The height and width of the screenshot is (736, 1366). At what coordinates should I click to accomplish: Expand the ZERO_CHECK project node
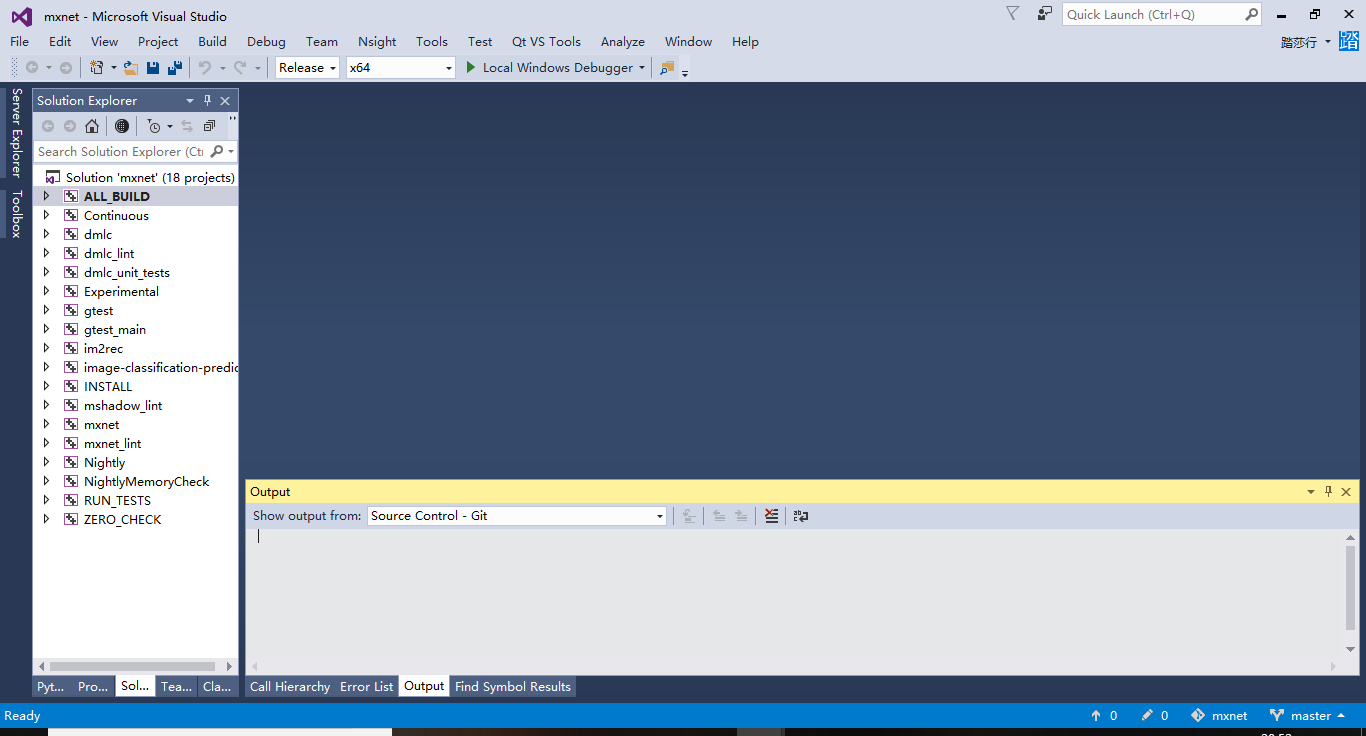(46, 519)
